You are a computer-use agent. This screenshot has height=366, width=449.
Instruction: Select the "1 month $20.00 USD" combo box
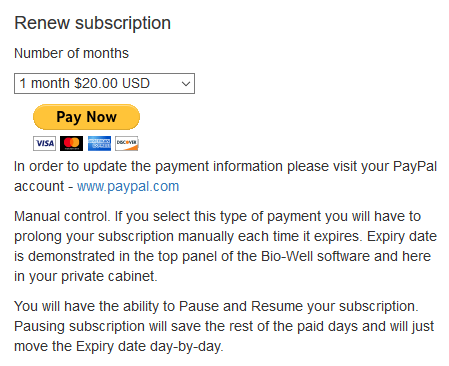[x=104, y=83]
